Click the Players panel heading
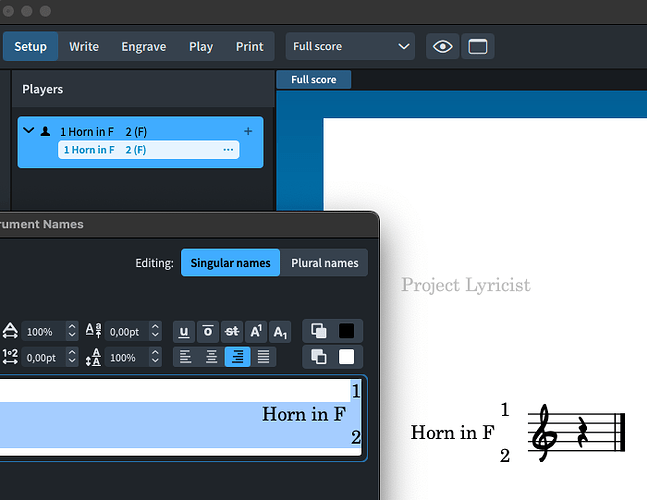Screen dimensions: 647x500 43,89
